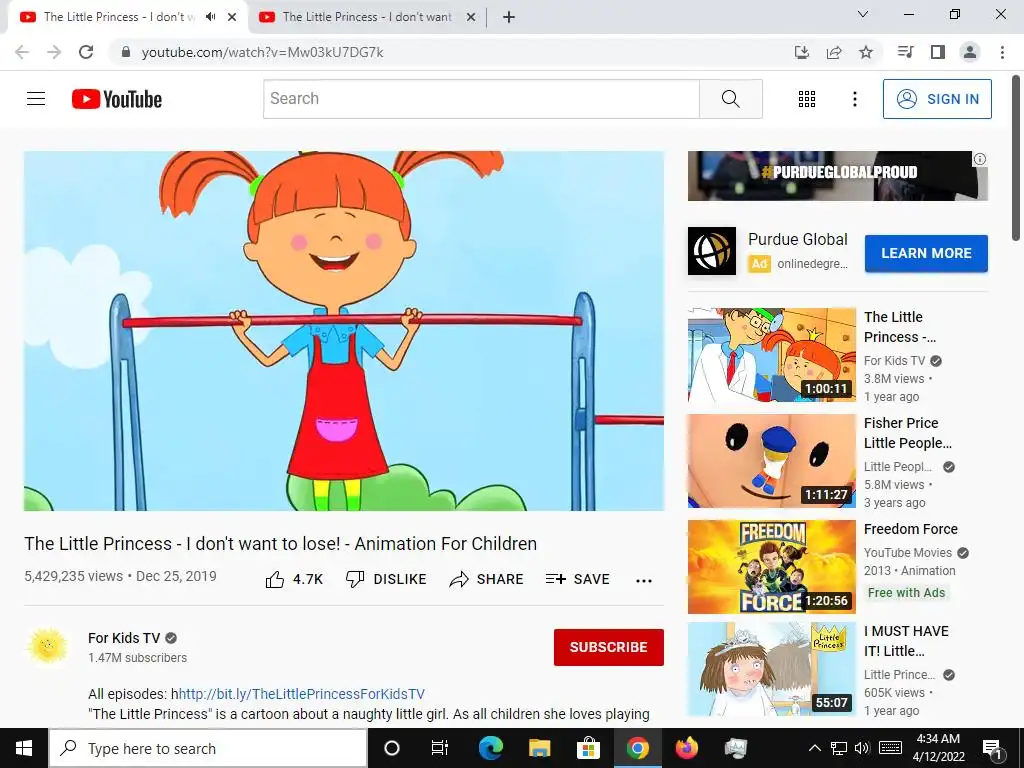The width and height of the screenshot is (1024, 768).
Task: Open the YouTube apps grid icon
Action: pos(807,99)
